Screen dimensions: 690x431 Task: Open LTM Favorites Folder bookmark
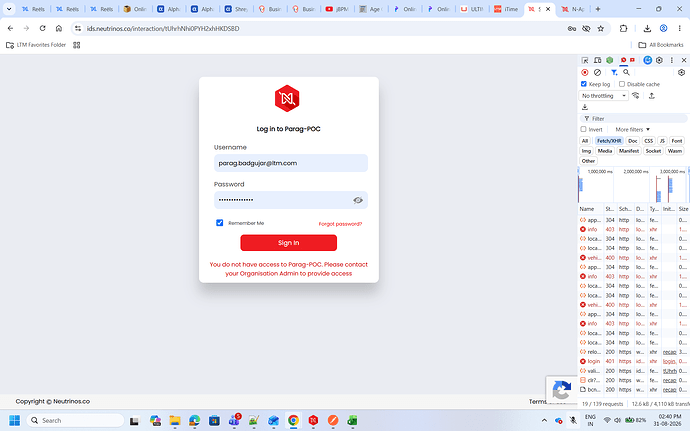pos(36,45)
